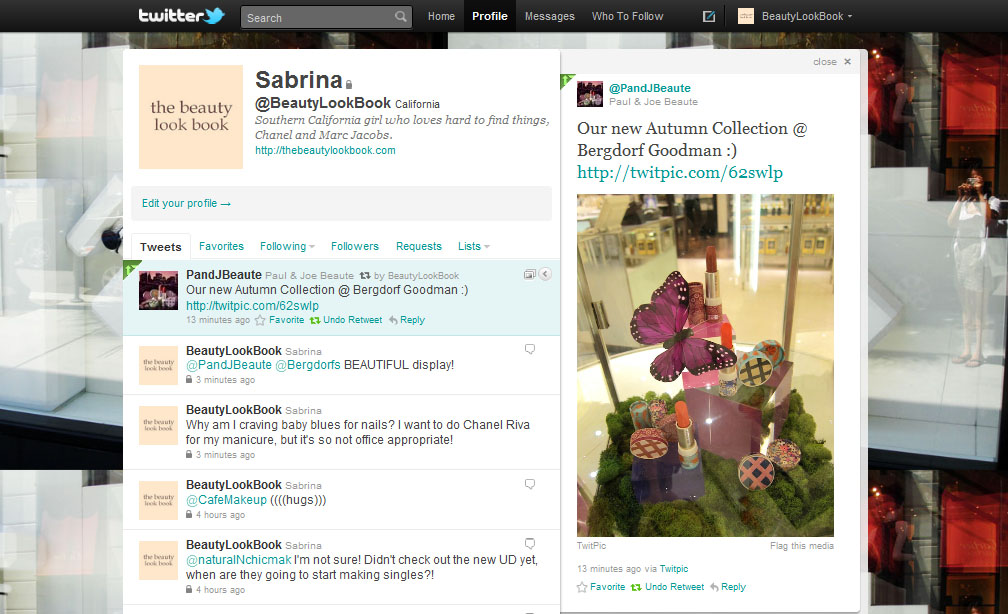The height and width of the screenshot is (614, 1008).
Task: Click 'close' text in detail pane
Action: 825,62
